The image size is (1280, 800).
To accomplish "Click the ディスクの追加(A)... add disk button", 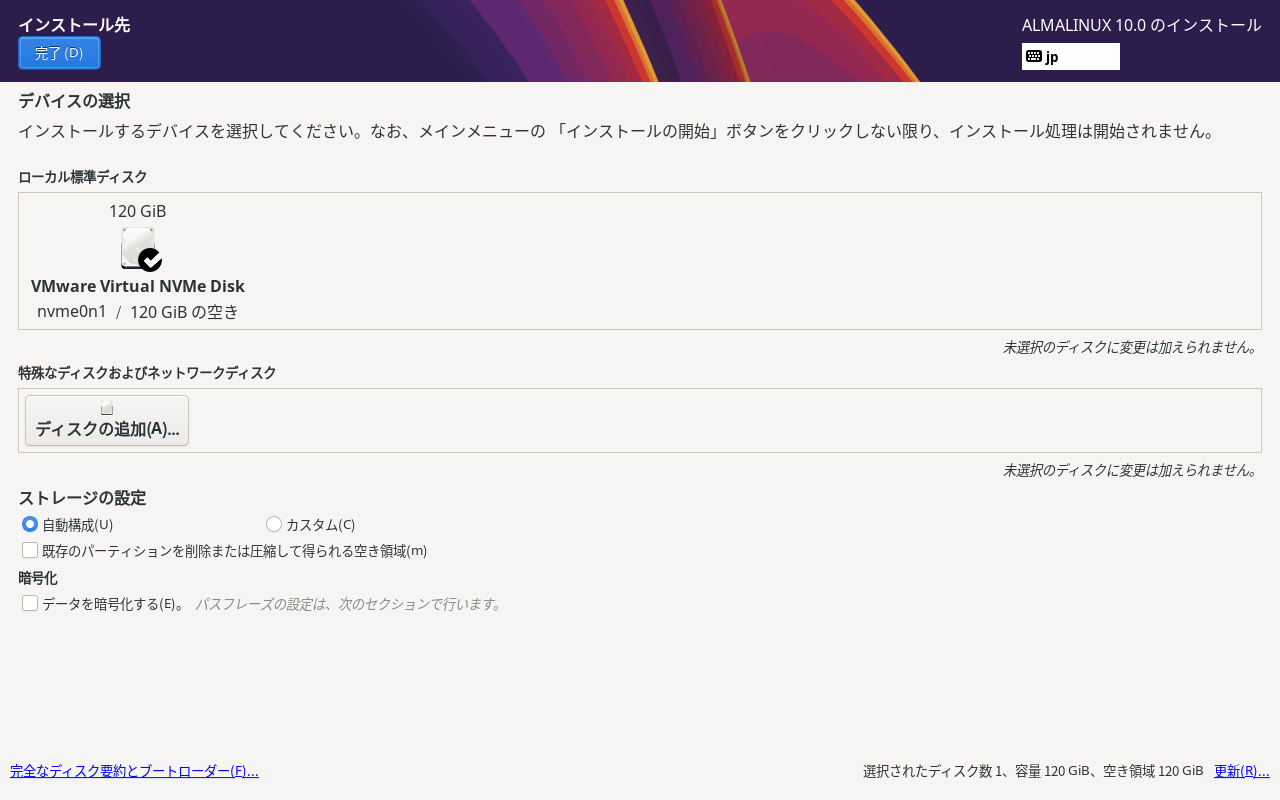I will [107, 420].
